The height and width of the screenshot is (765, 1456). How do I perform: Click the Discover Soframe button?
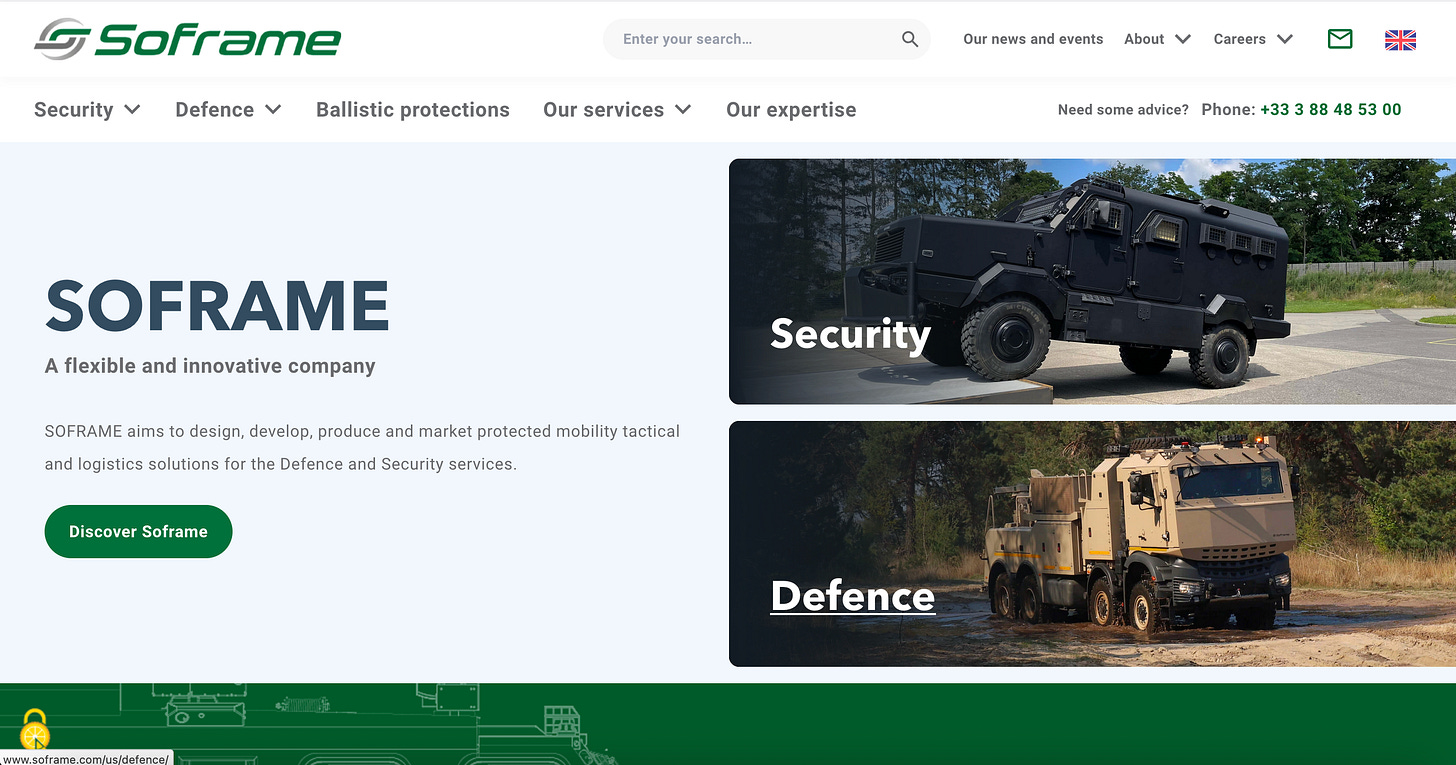[x=138, y=531]
